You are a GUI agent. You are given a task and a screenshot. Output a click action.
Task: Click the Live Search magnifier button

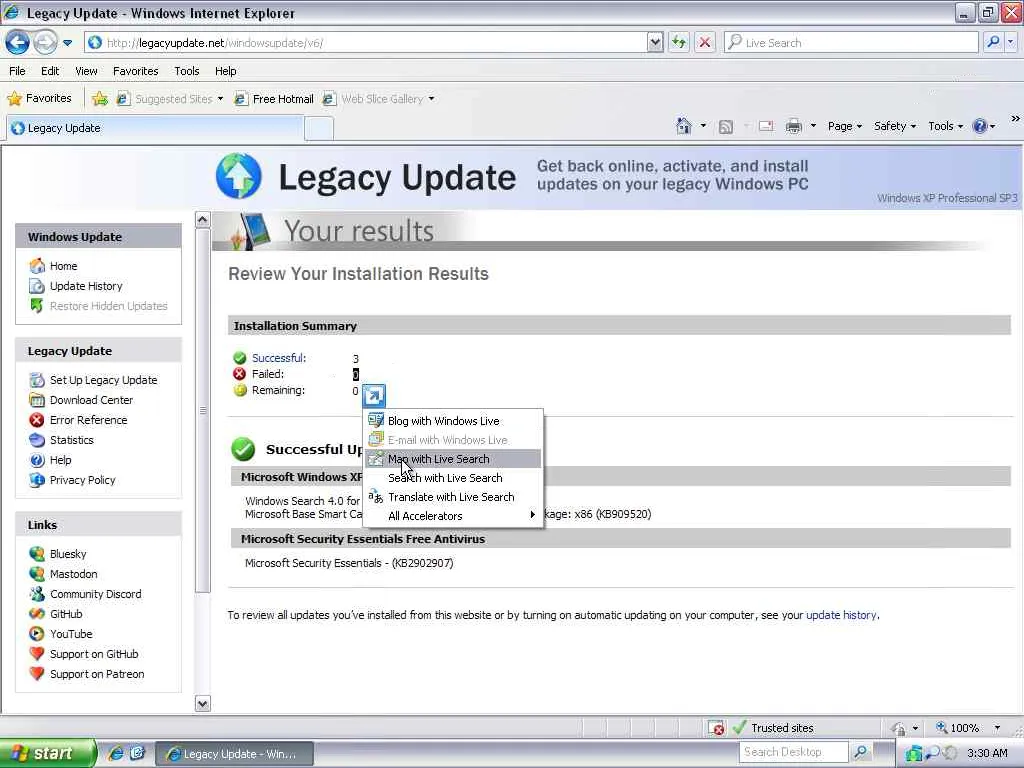993,42
